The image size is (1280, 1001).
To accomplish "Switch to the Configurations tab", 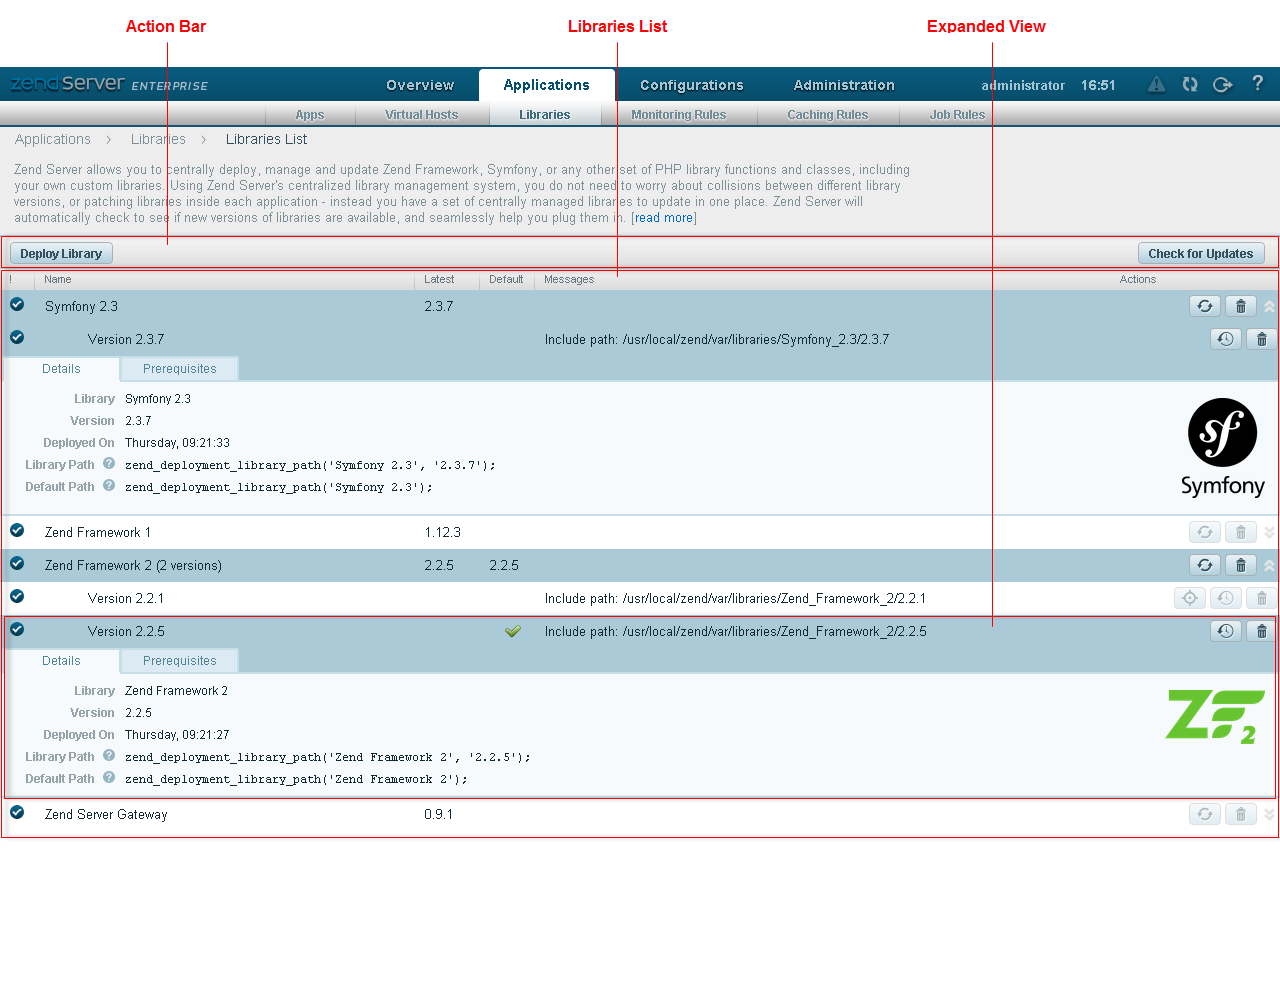I will click(691, 85).
